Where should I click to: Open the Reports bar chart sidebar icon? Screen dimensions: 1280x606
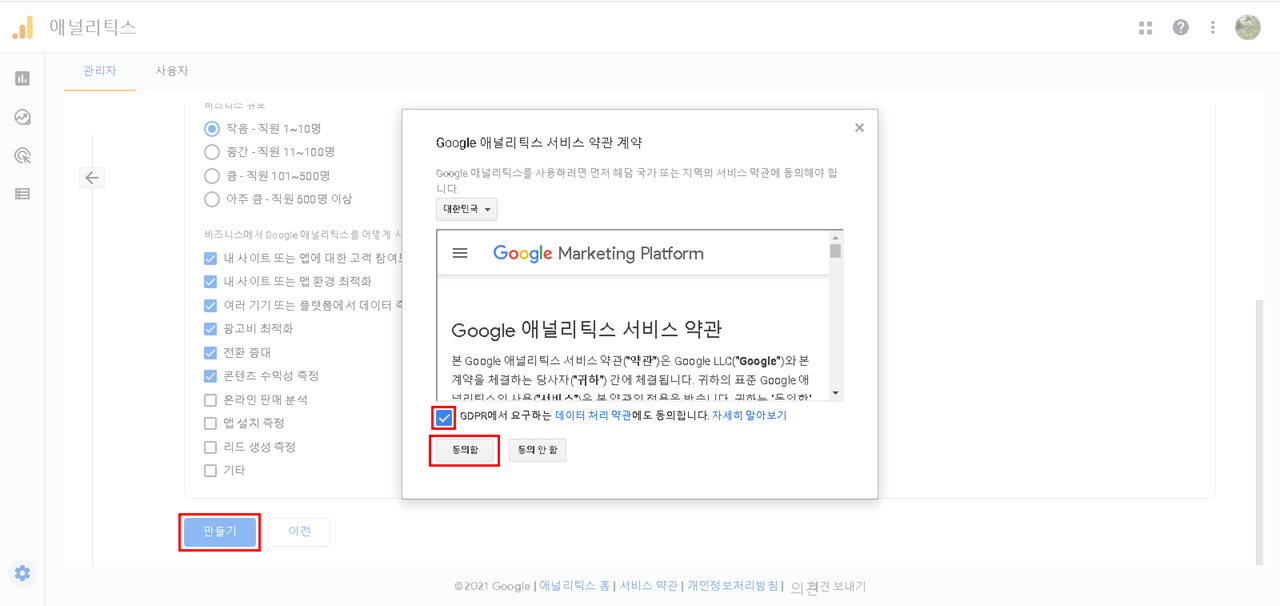pos(22,78)
